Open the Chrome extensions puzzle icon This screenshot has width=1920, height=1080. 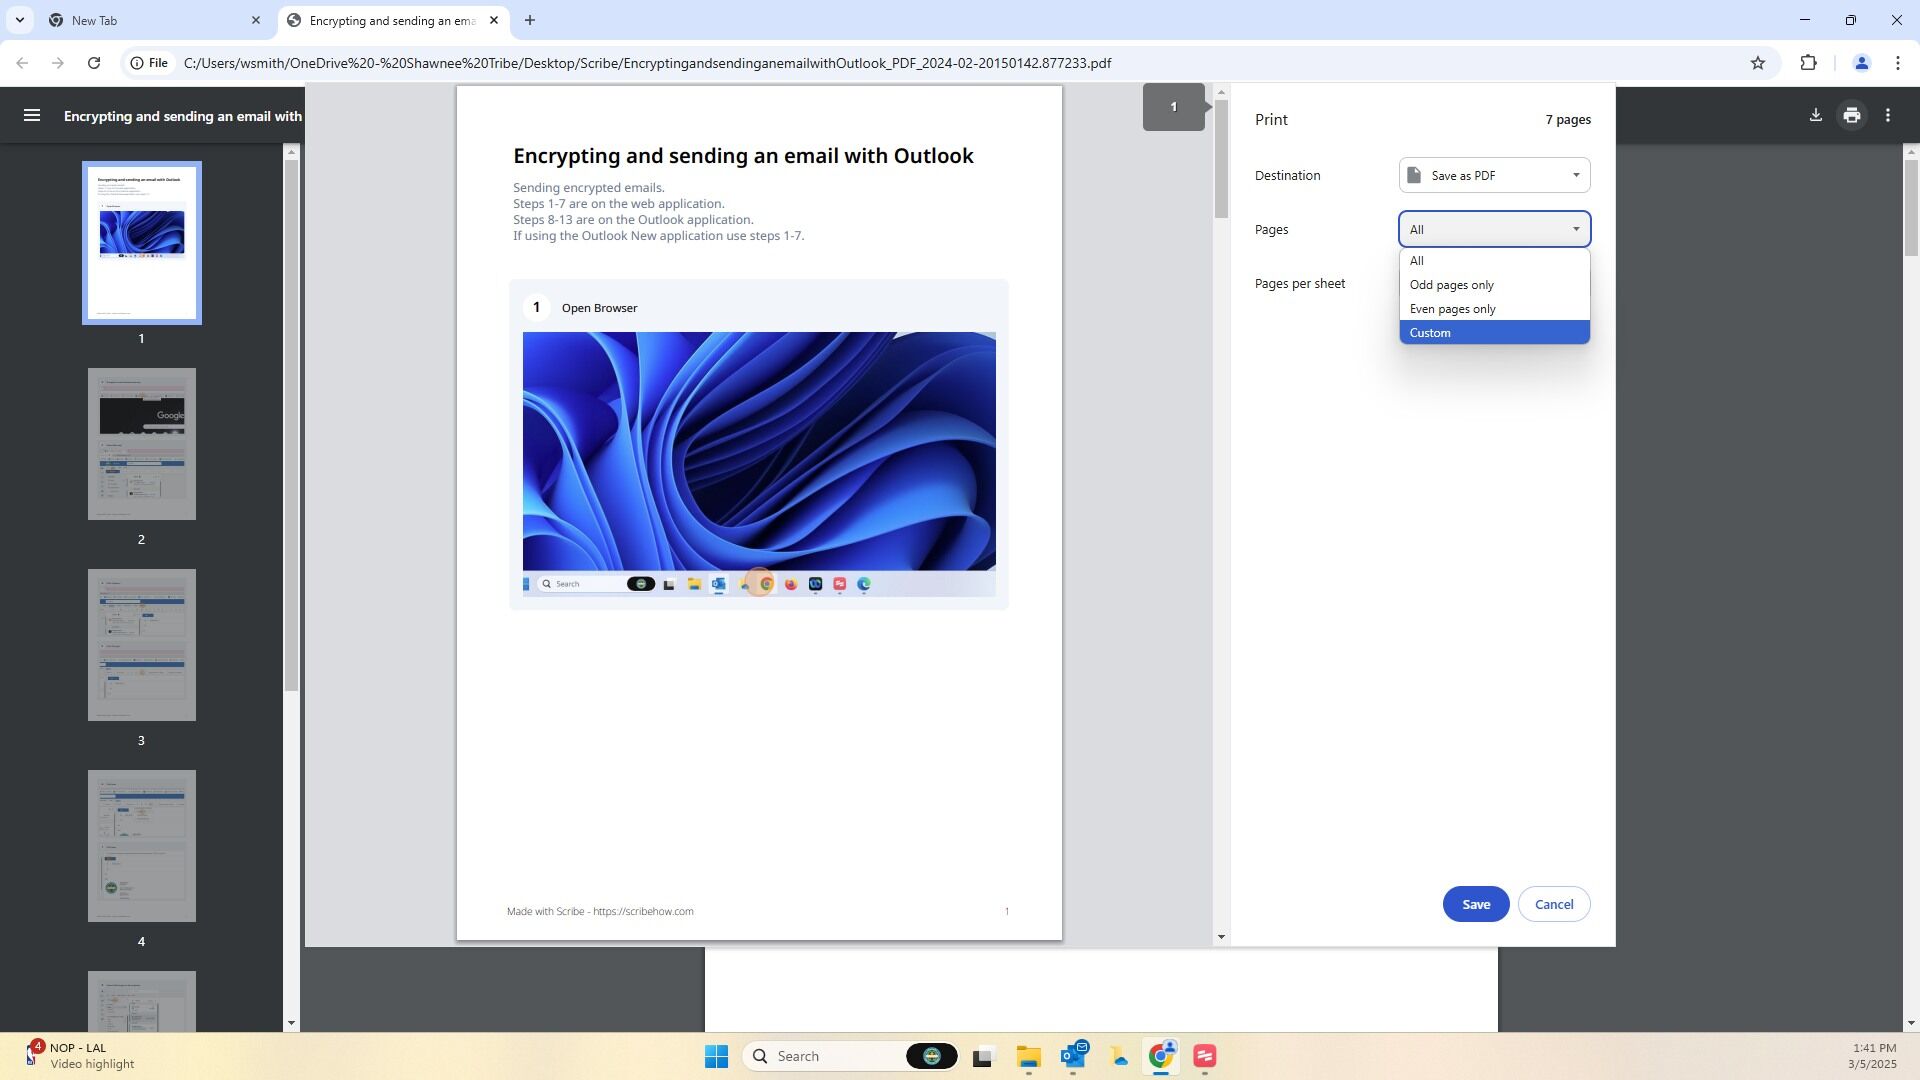pyautogui.click(x=1808, y=63)
